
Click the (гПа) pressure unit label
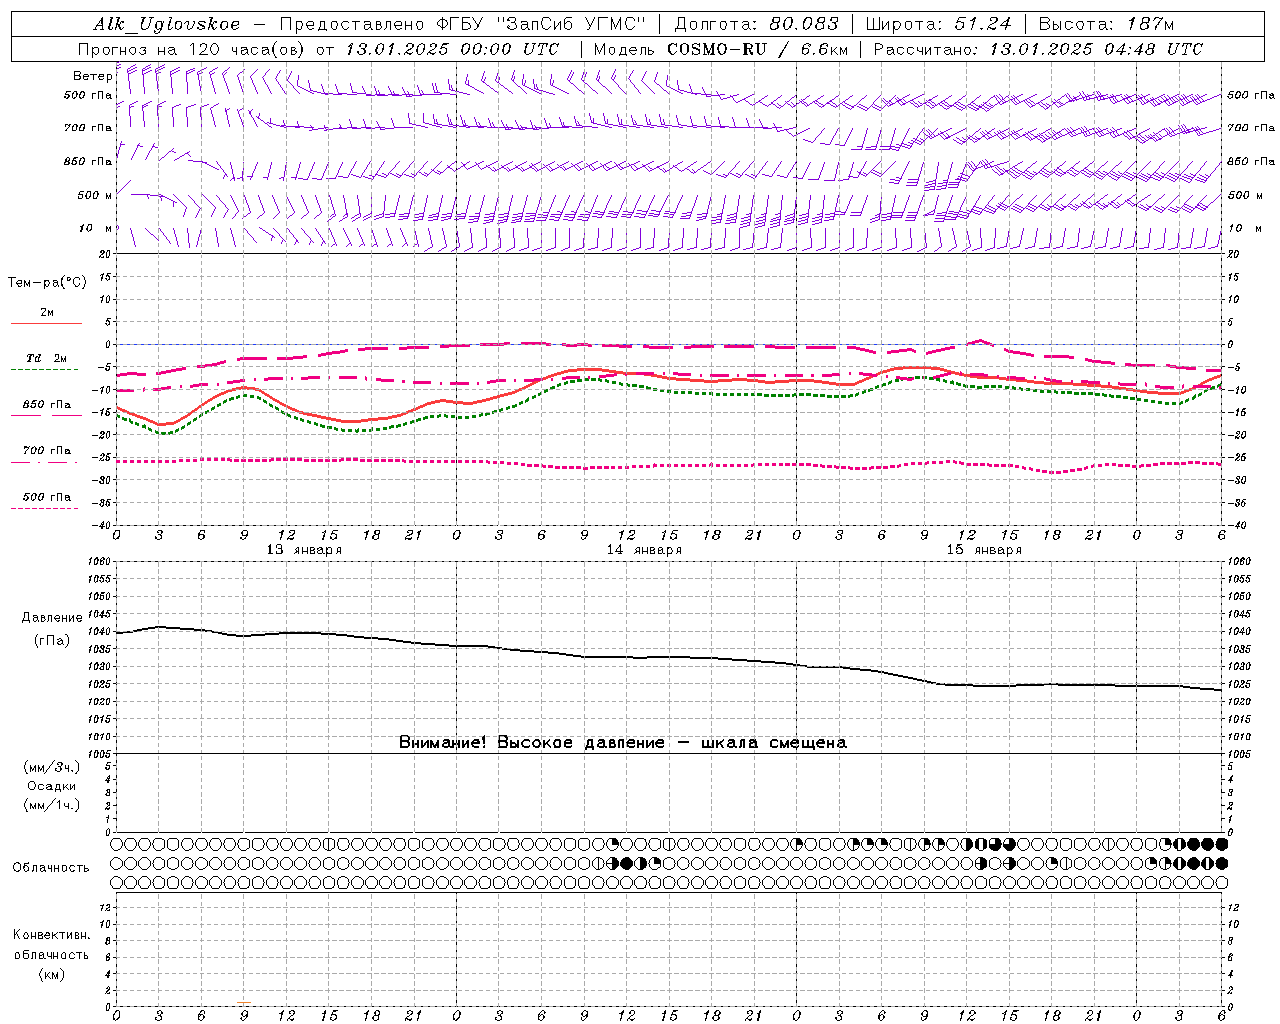pyautogui.click(x=52, y=640)
